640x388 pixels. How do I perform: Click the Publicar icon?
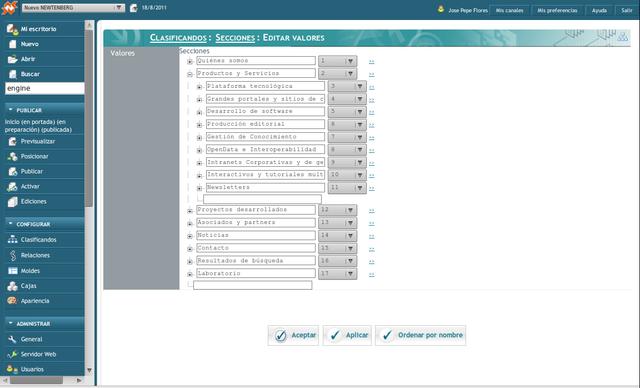pyautogui.click(x=13, y=172)
